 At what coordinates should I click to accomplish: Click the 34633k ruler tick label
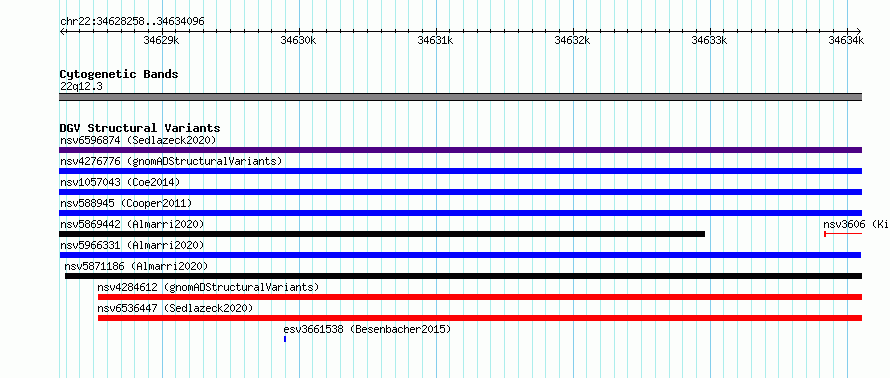coord(710,40)
